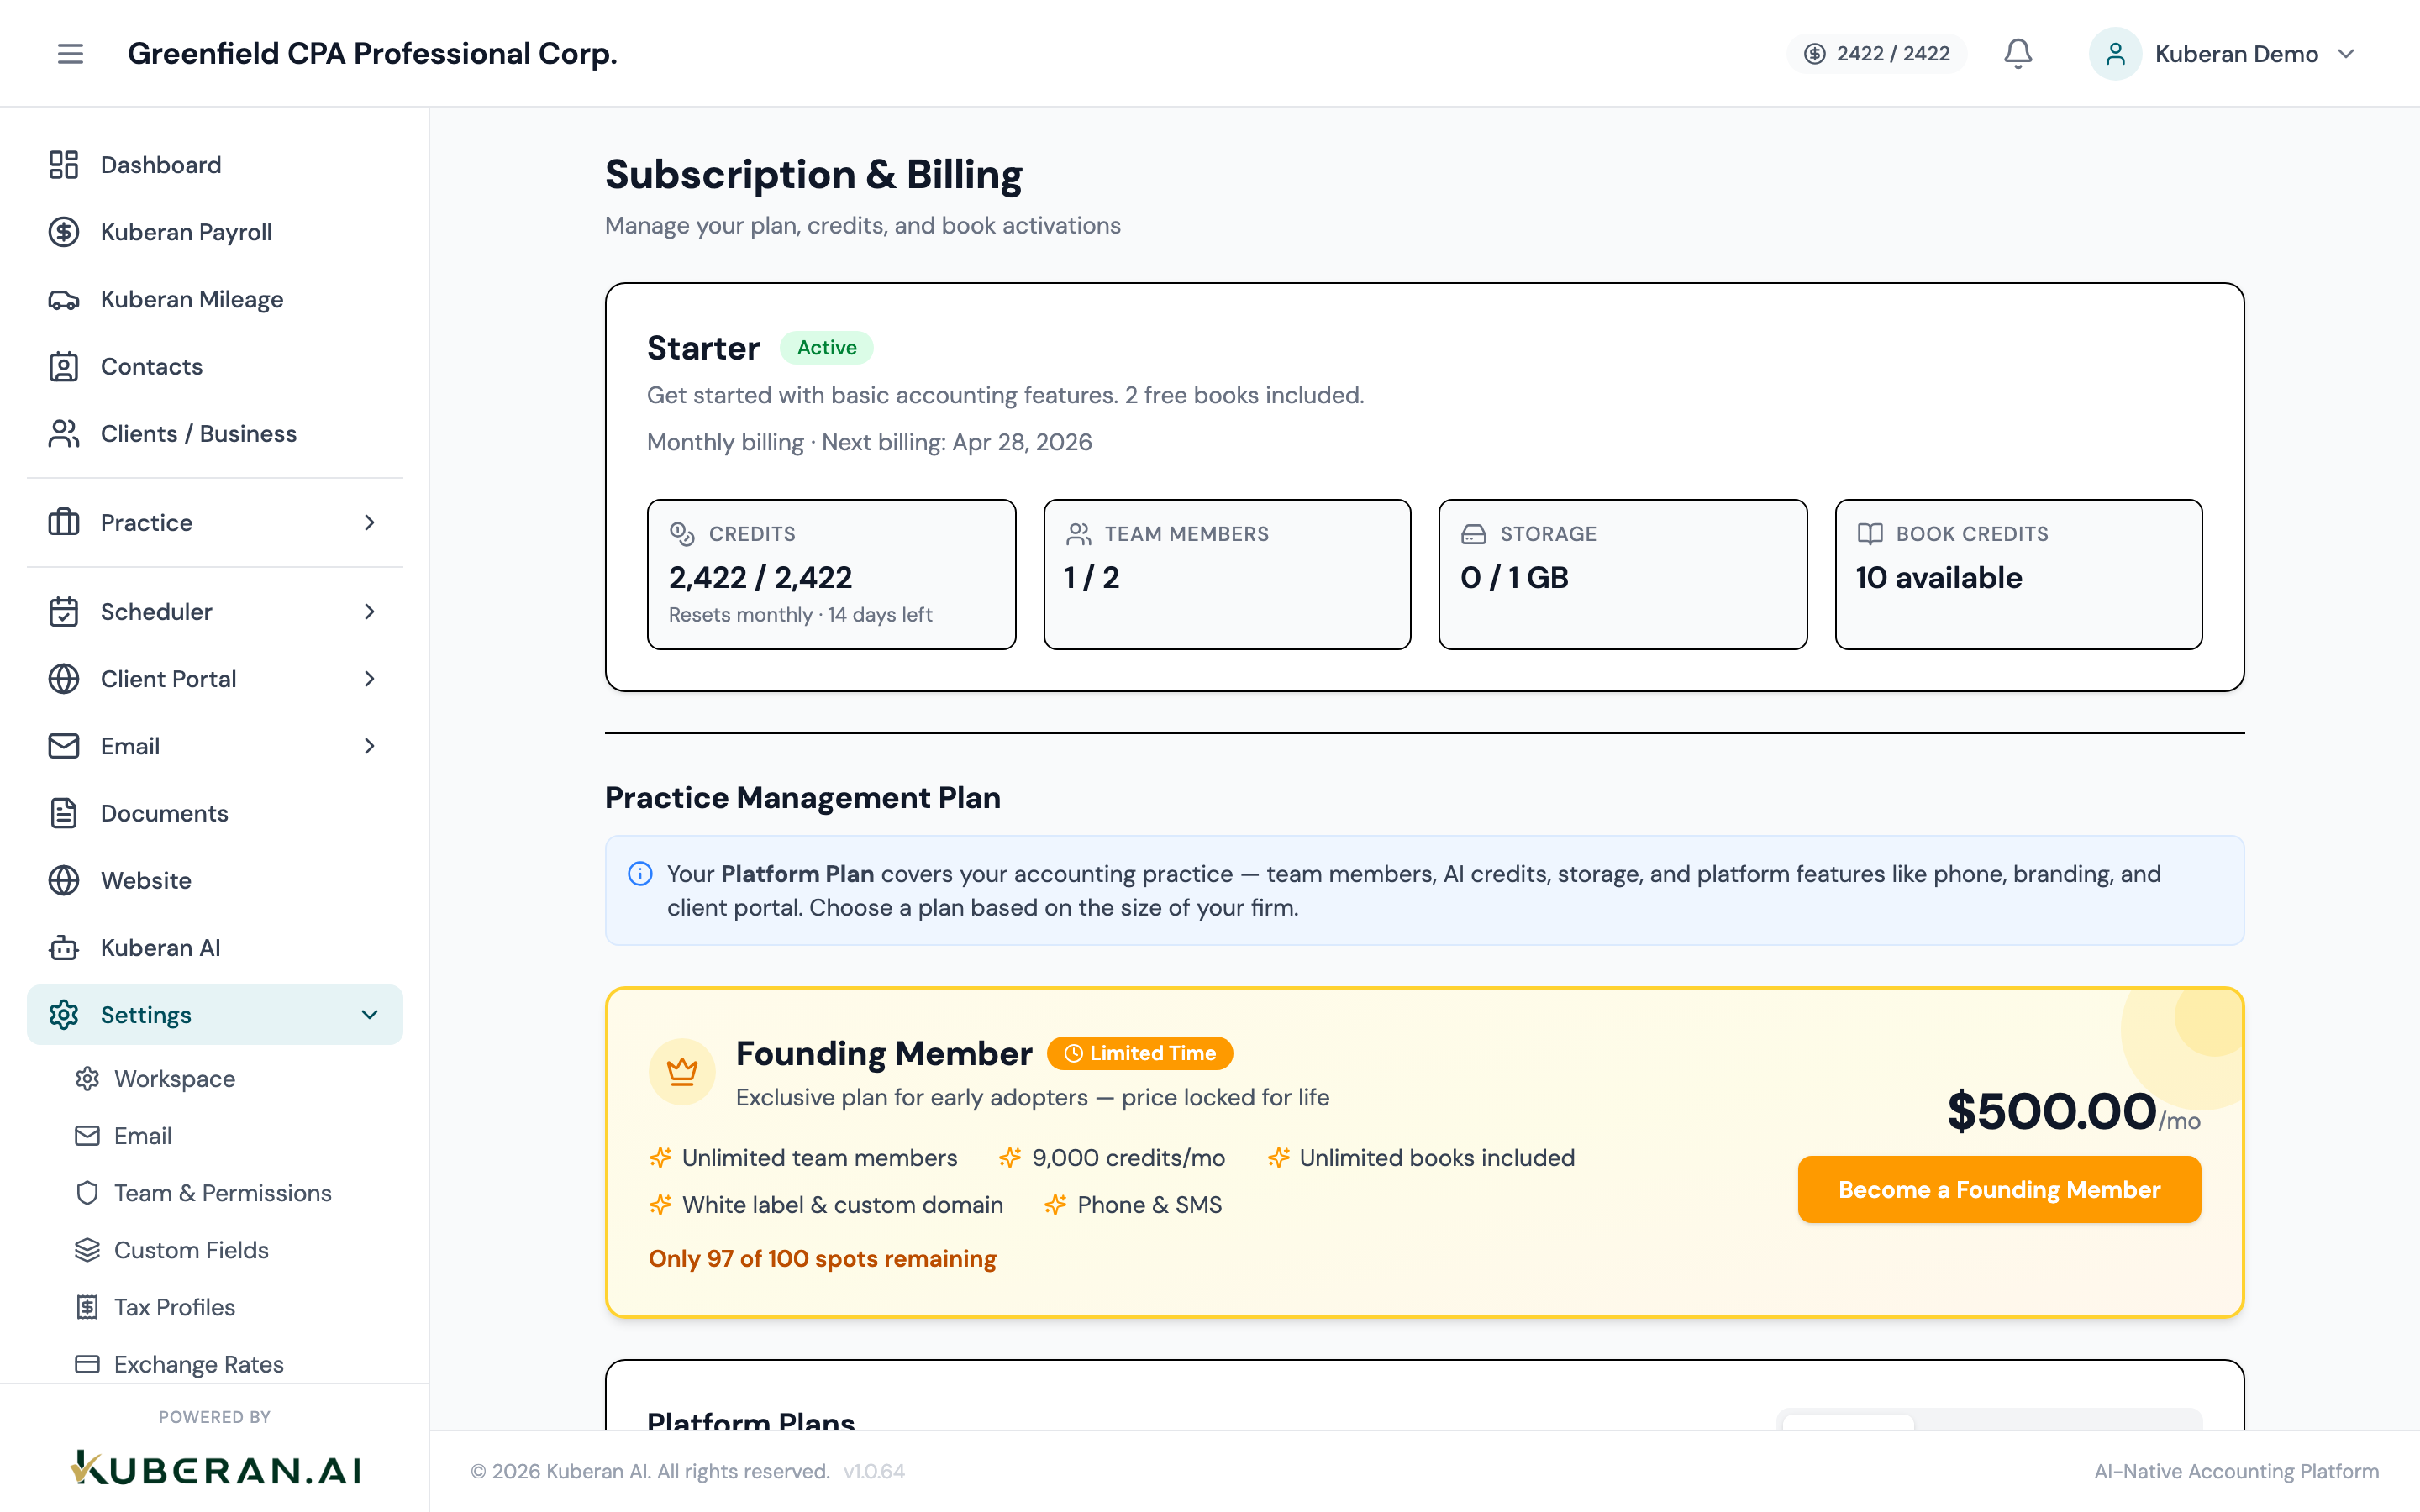Click '9,000 credits/mo' feature text
2420x1512 pixels.
(x=1128, y=1158)
